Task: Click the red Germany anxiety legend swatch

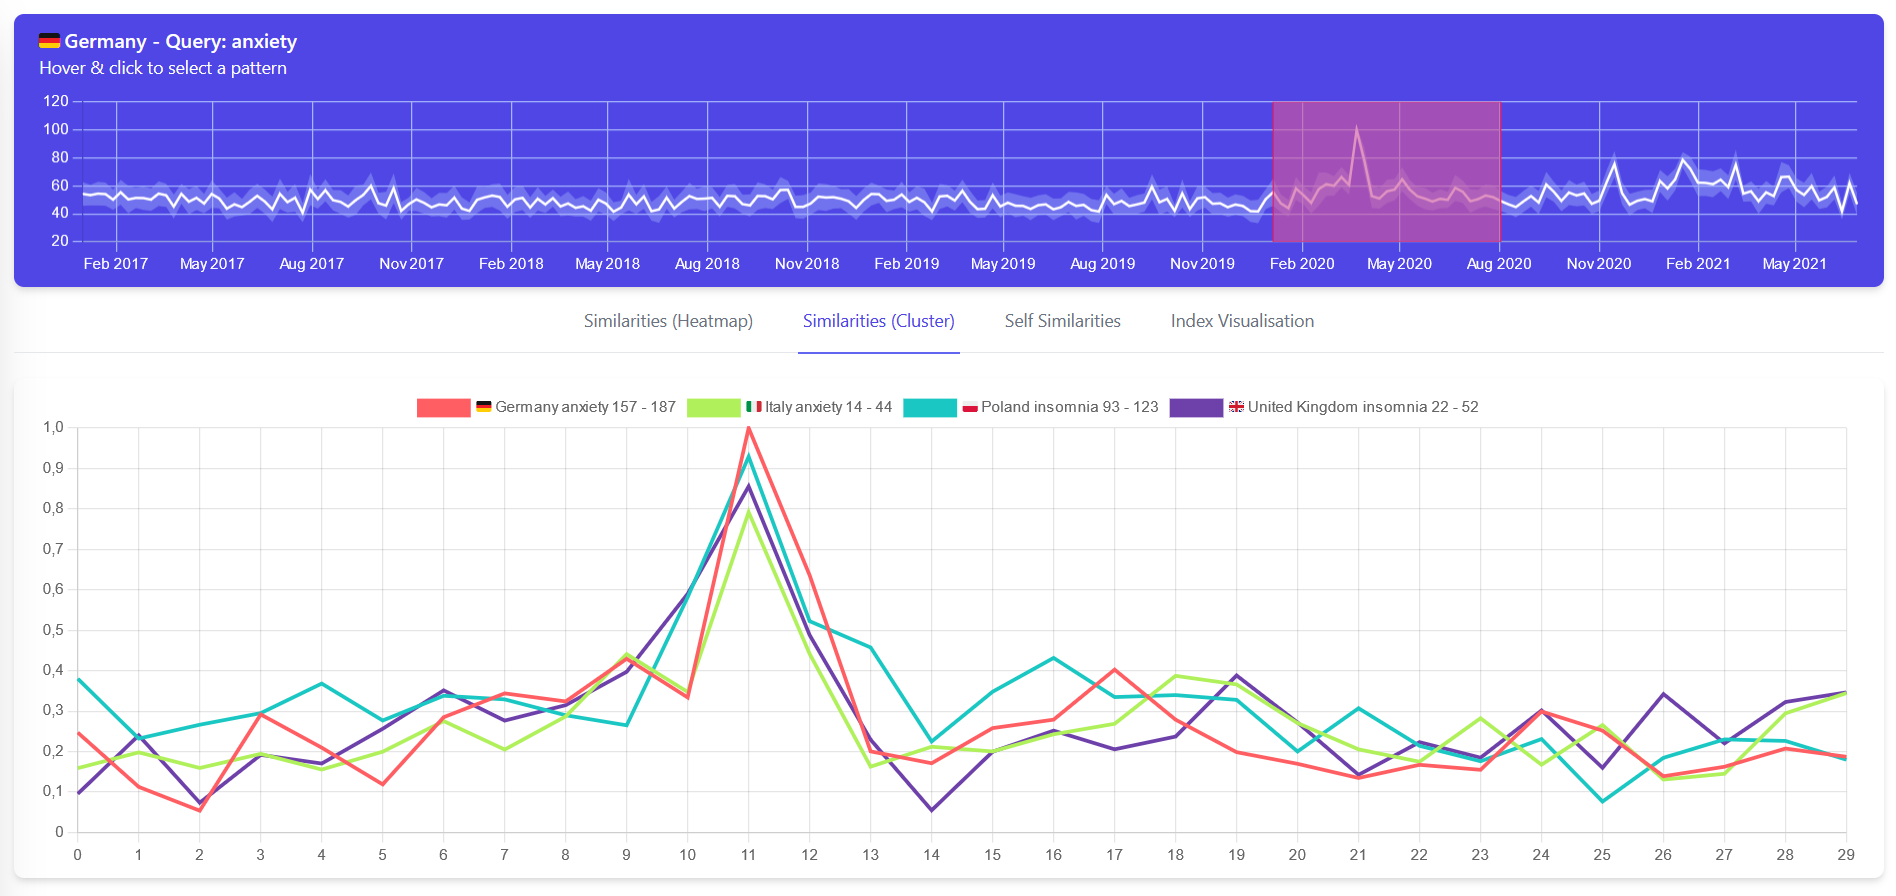Action: click(x=443, y=408)
